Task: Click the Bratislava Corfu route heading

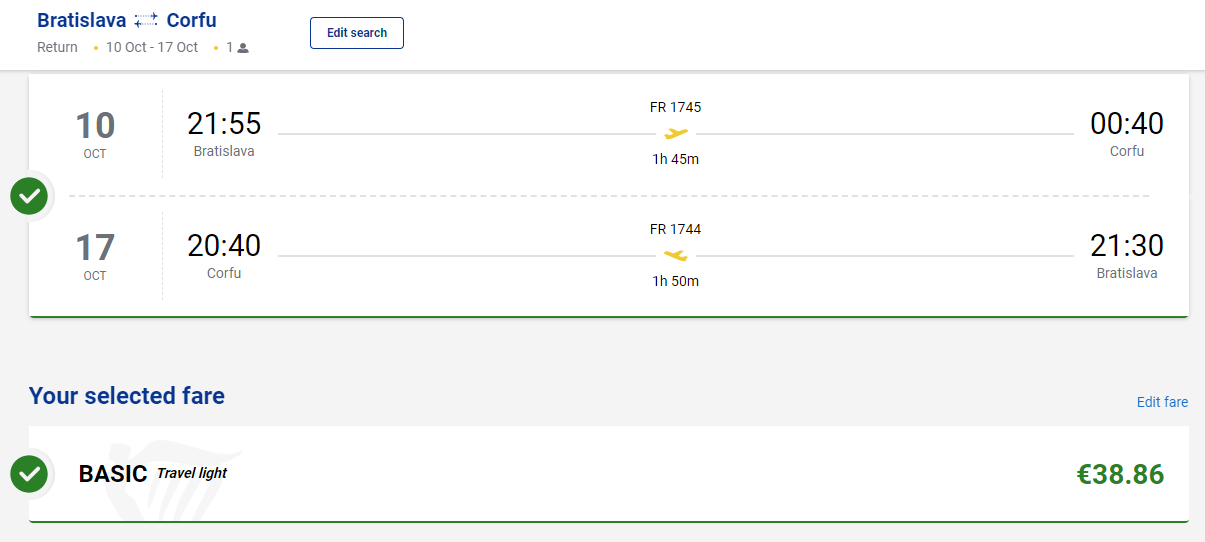Action: click(x=127, y=20)
